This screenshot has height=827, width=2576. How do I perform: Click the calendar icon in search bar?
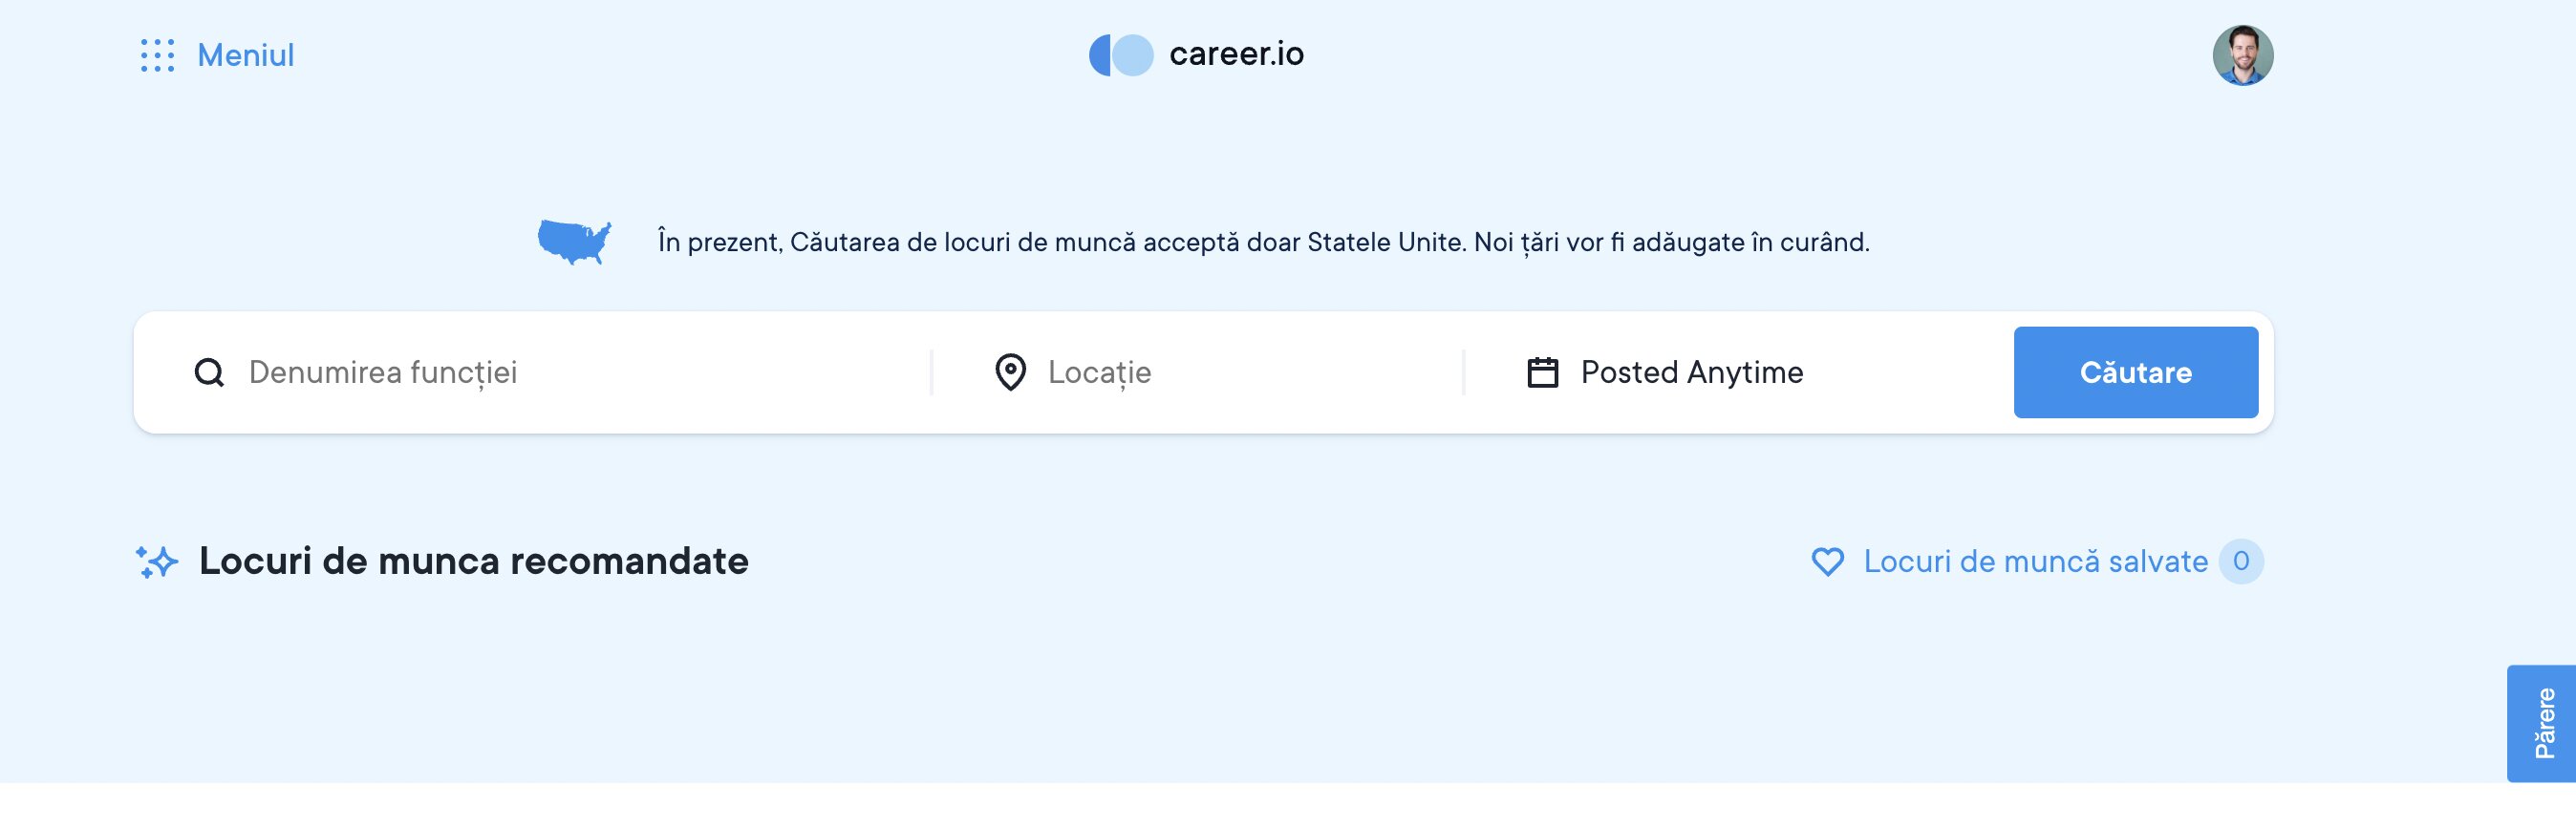click(x=1542, y=373)
